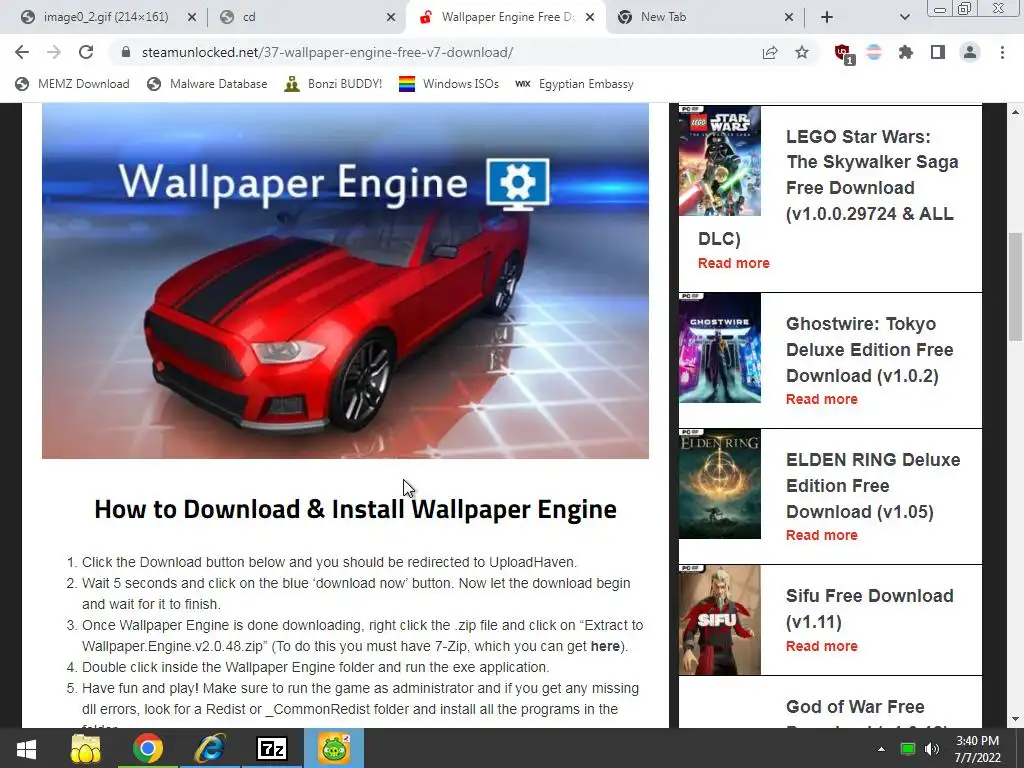This screenshot has width=1024, height=768.
Task: Bookmark this page with the star
Action: click(802, 52)
